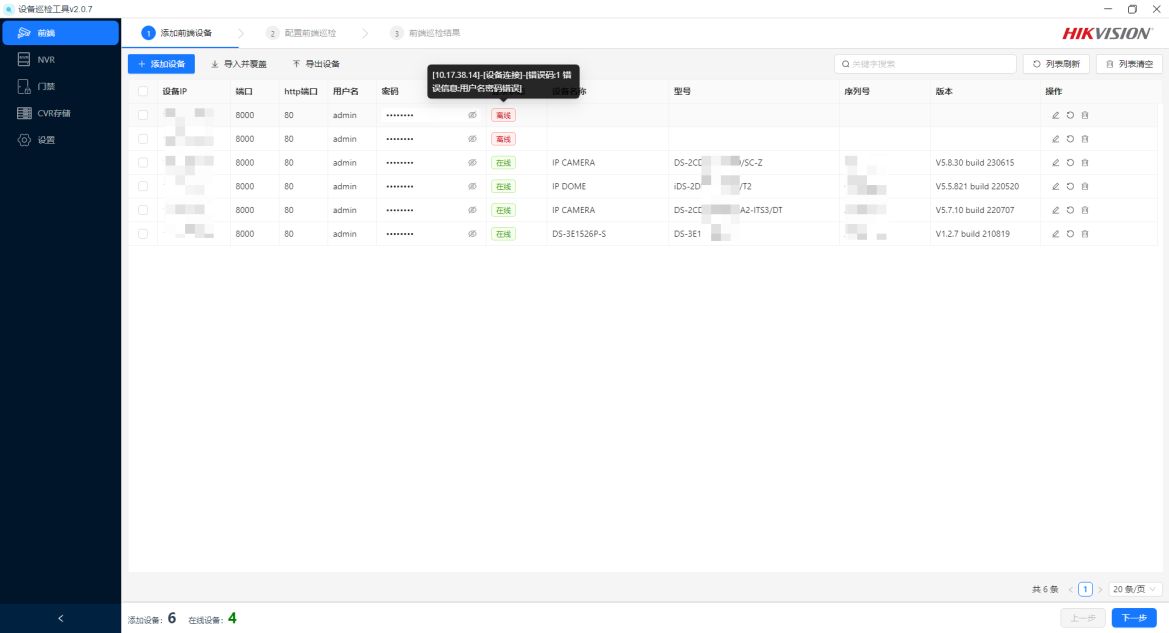Image resolution: width=1169 pixels, height=633 pixels.
Task: Delete the V5.7.10 build 220707 device
Action: click(1085, 210)
